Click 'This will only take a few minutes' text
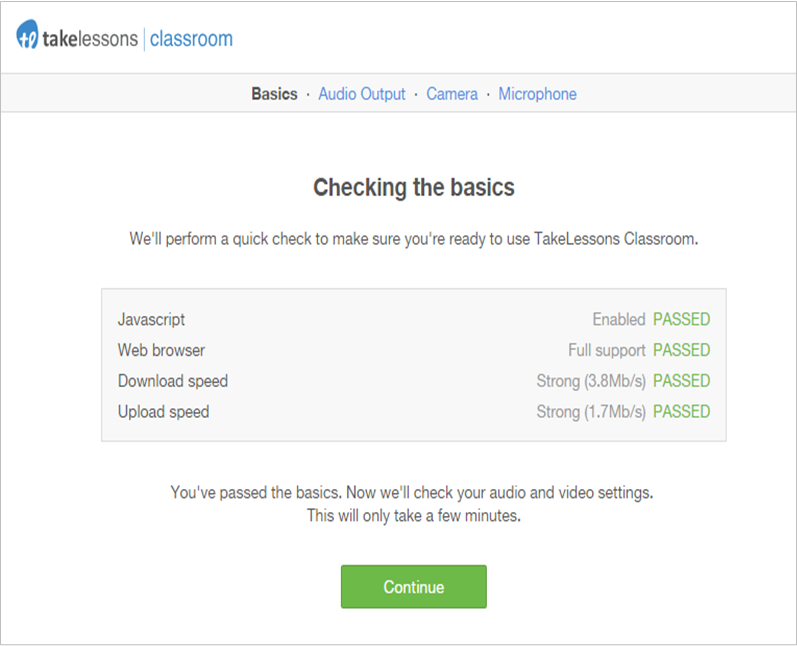The width and height of the screenshot is (797, 646). click(x=414, y=515)
